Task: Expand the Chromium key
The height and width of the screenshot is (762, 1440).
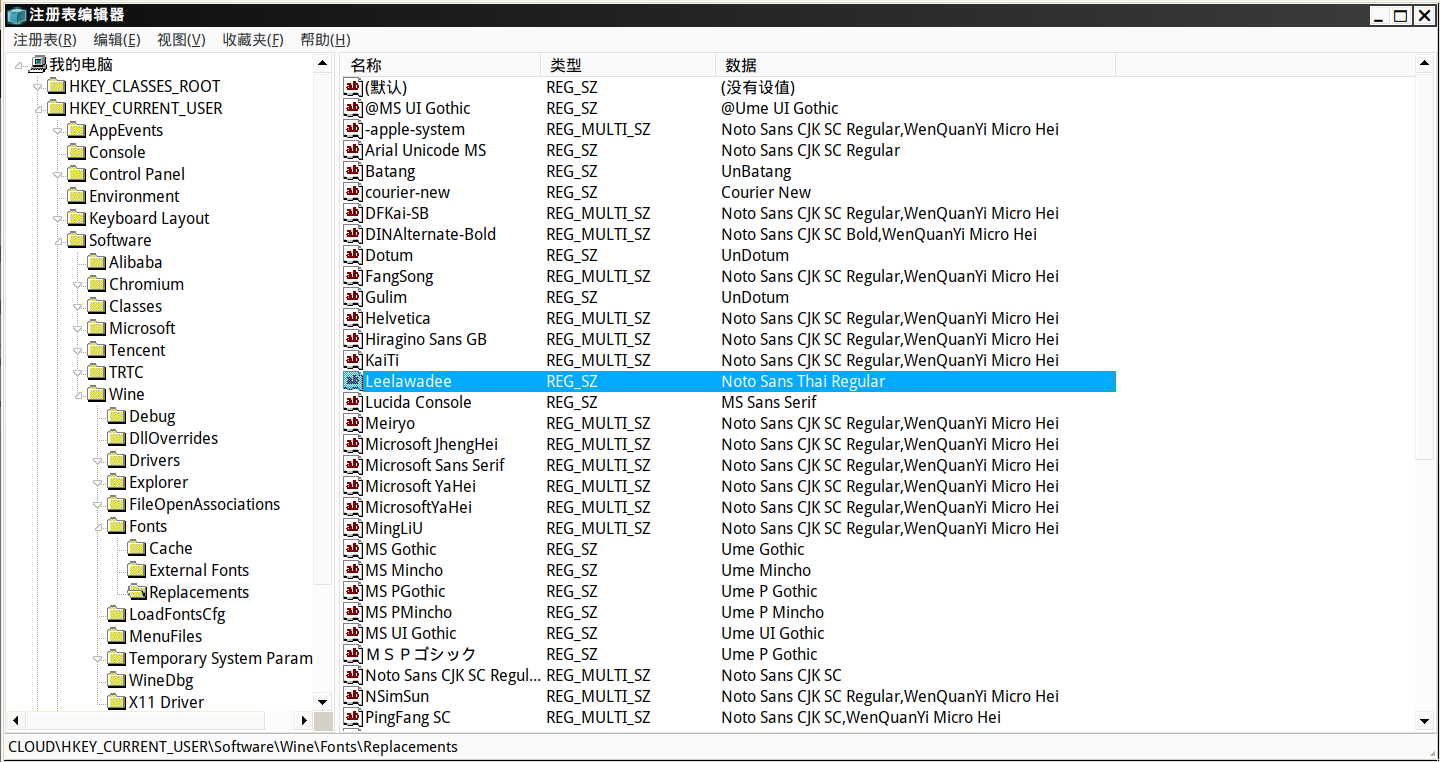Action: (78, 285)
